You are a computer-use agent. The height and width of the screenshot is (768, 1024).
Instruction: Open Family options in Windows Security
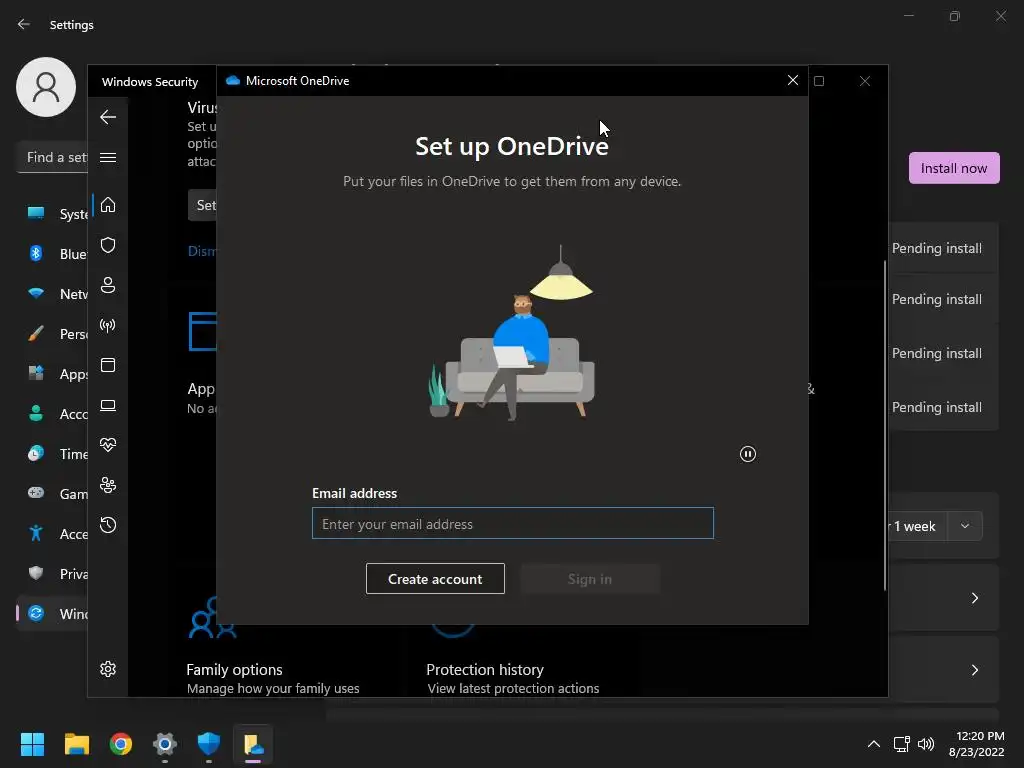[x=234, y=670]
